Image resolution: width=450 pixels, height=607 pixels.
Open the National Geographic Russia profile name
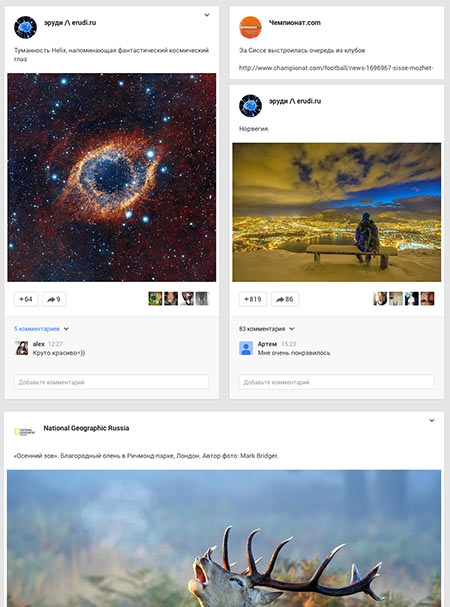[x=86, y=428]
